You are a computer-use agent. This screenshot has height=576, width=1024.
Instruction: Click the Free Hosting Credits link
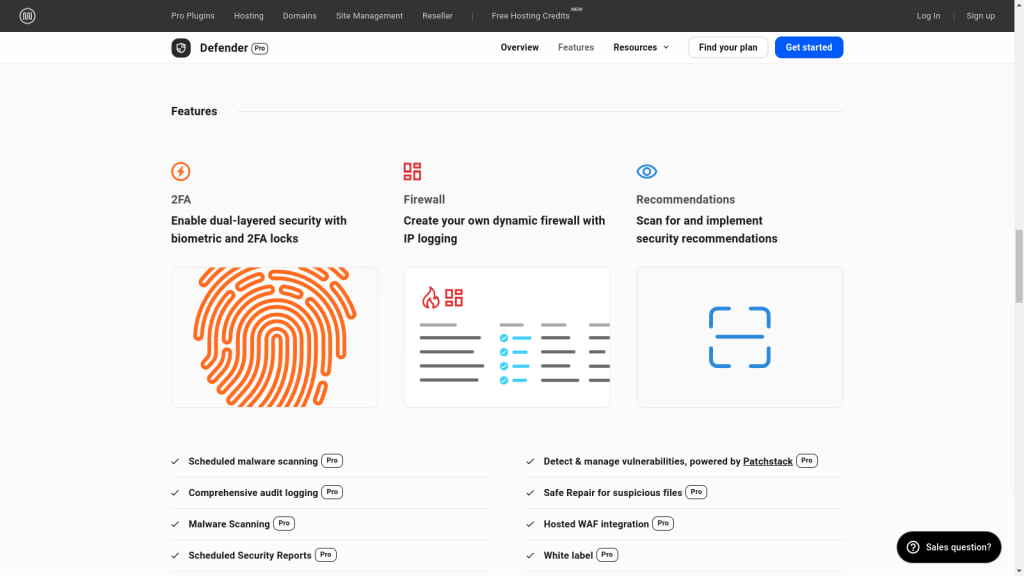(531, 16)
